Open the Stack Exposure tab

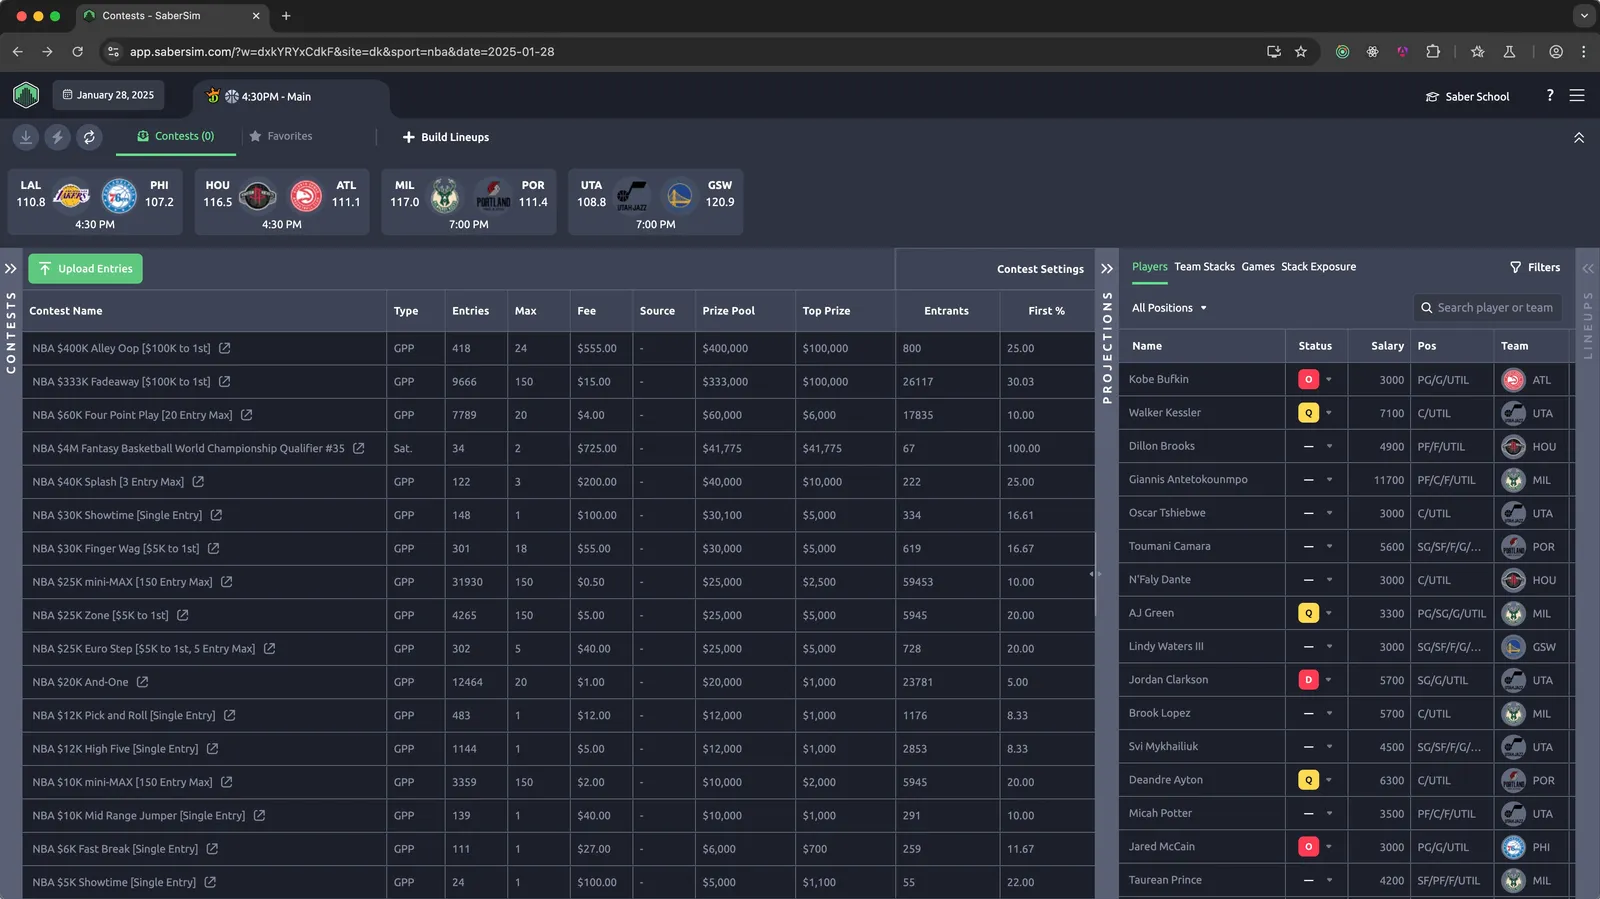click(1319, 267)
